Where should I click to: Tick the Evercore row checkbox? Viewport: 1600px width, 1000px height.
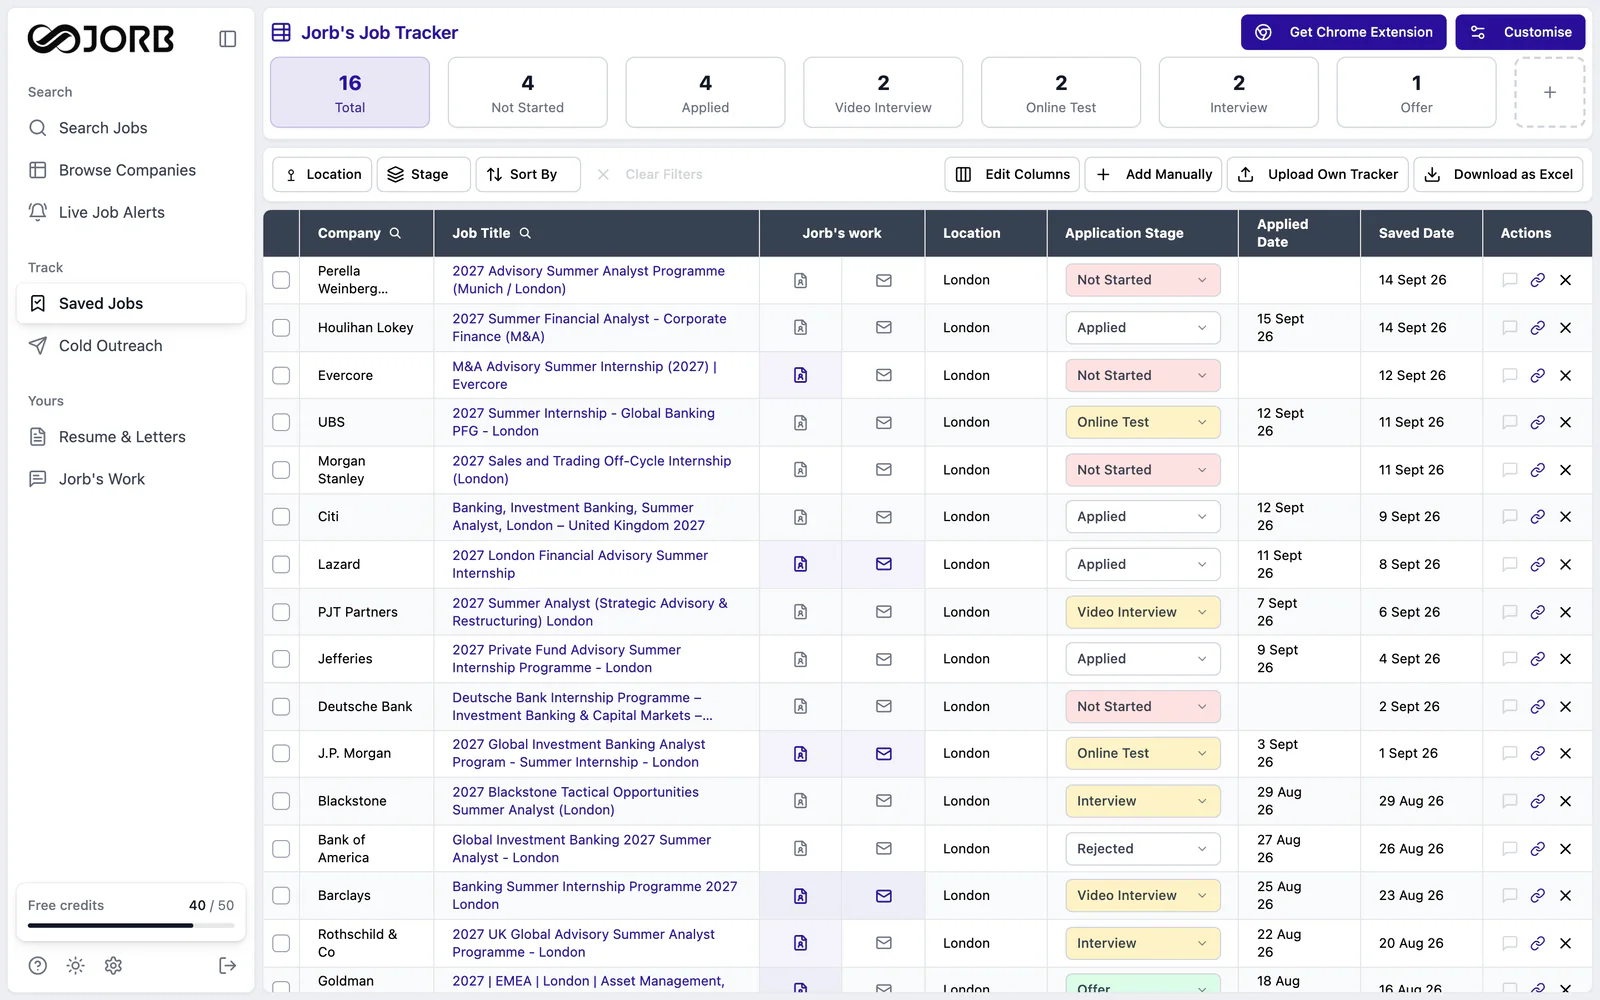(x=281, y=375)
